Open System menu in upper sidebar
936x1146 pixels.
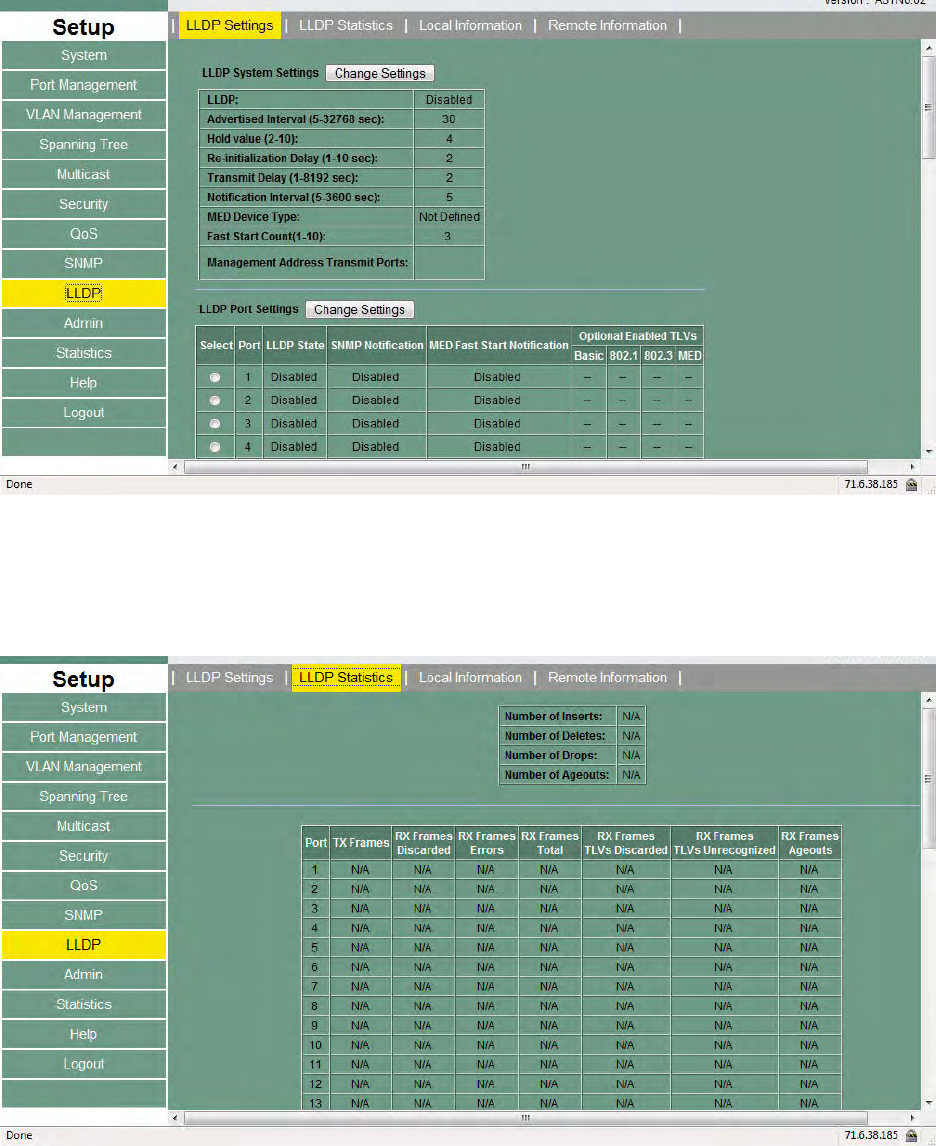click(84, 56)
